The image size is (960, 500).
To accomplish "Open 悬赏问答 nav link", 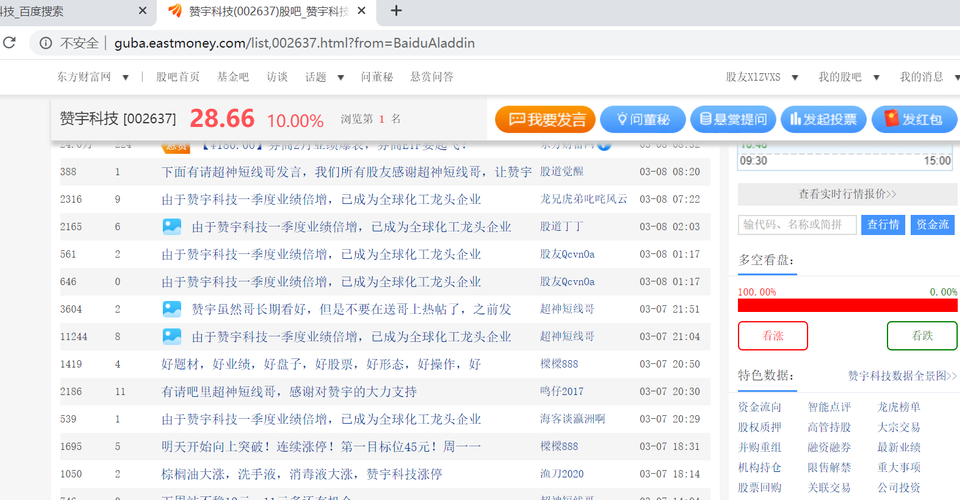I will point(432,76).
